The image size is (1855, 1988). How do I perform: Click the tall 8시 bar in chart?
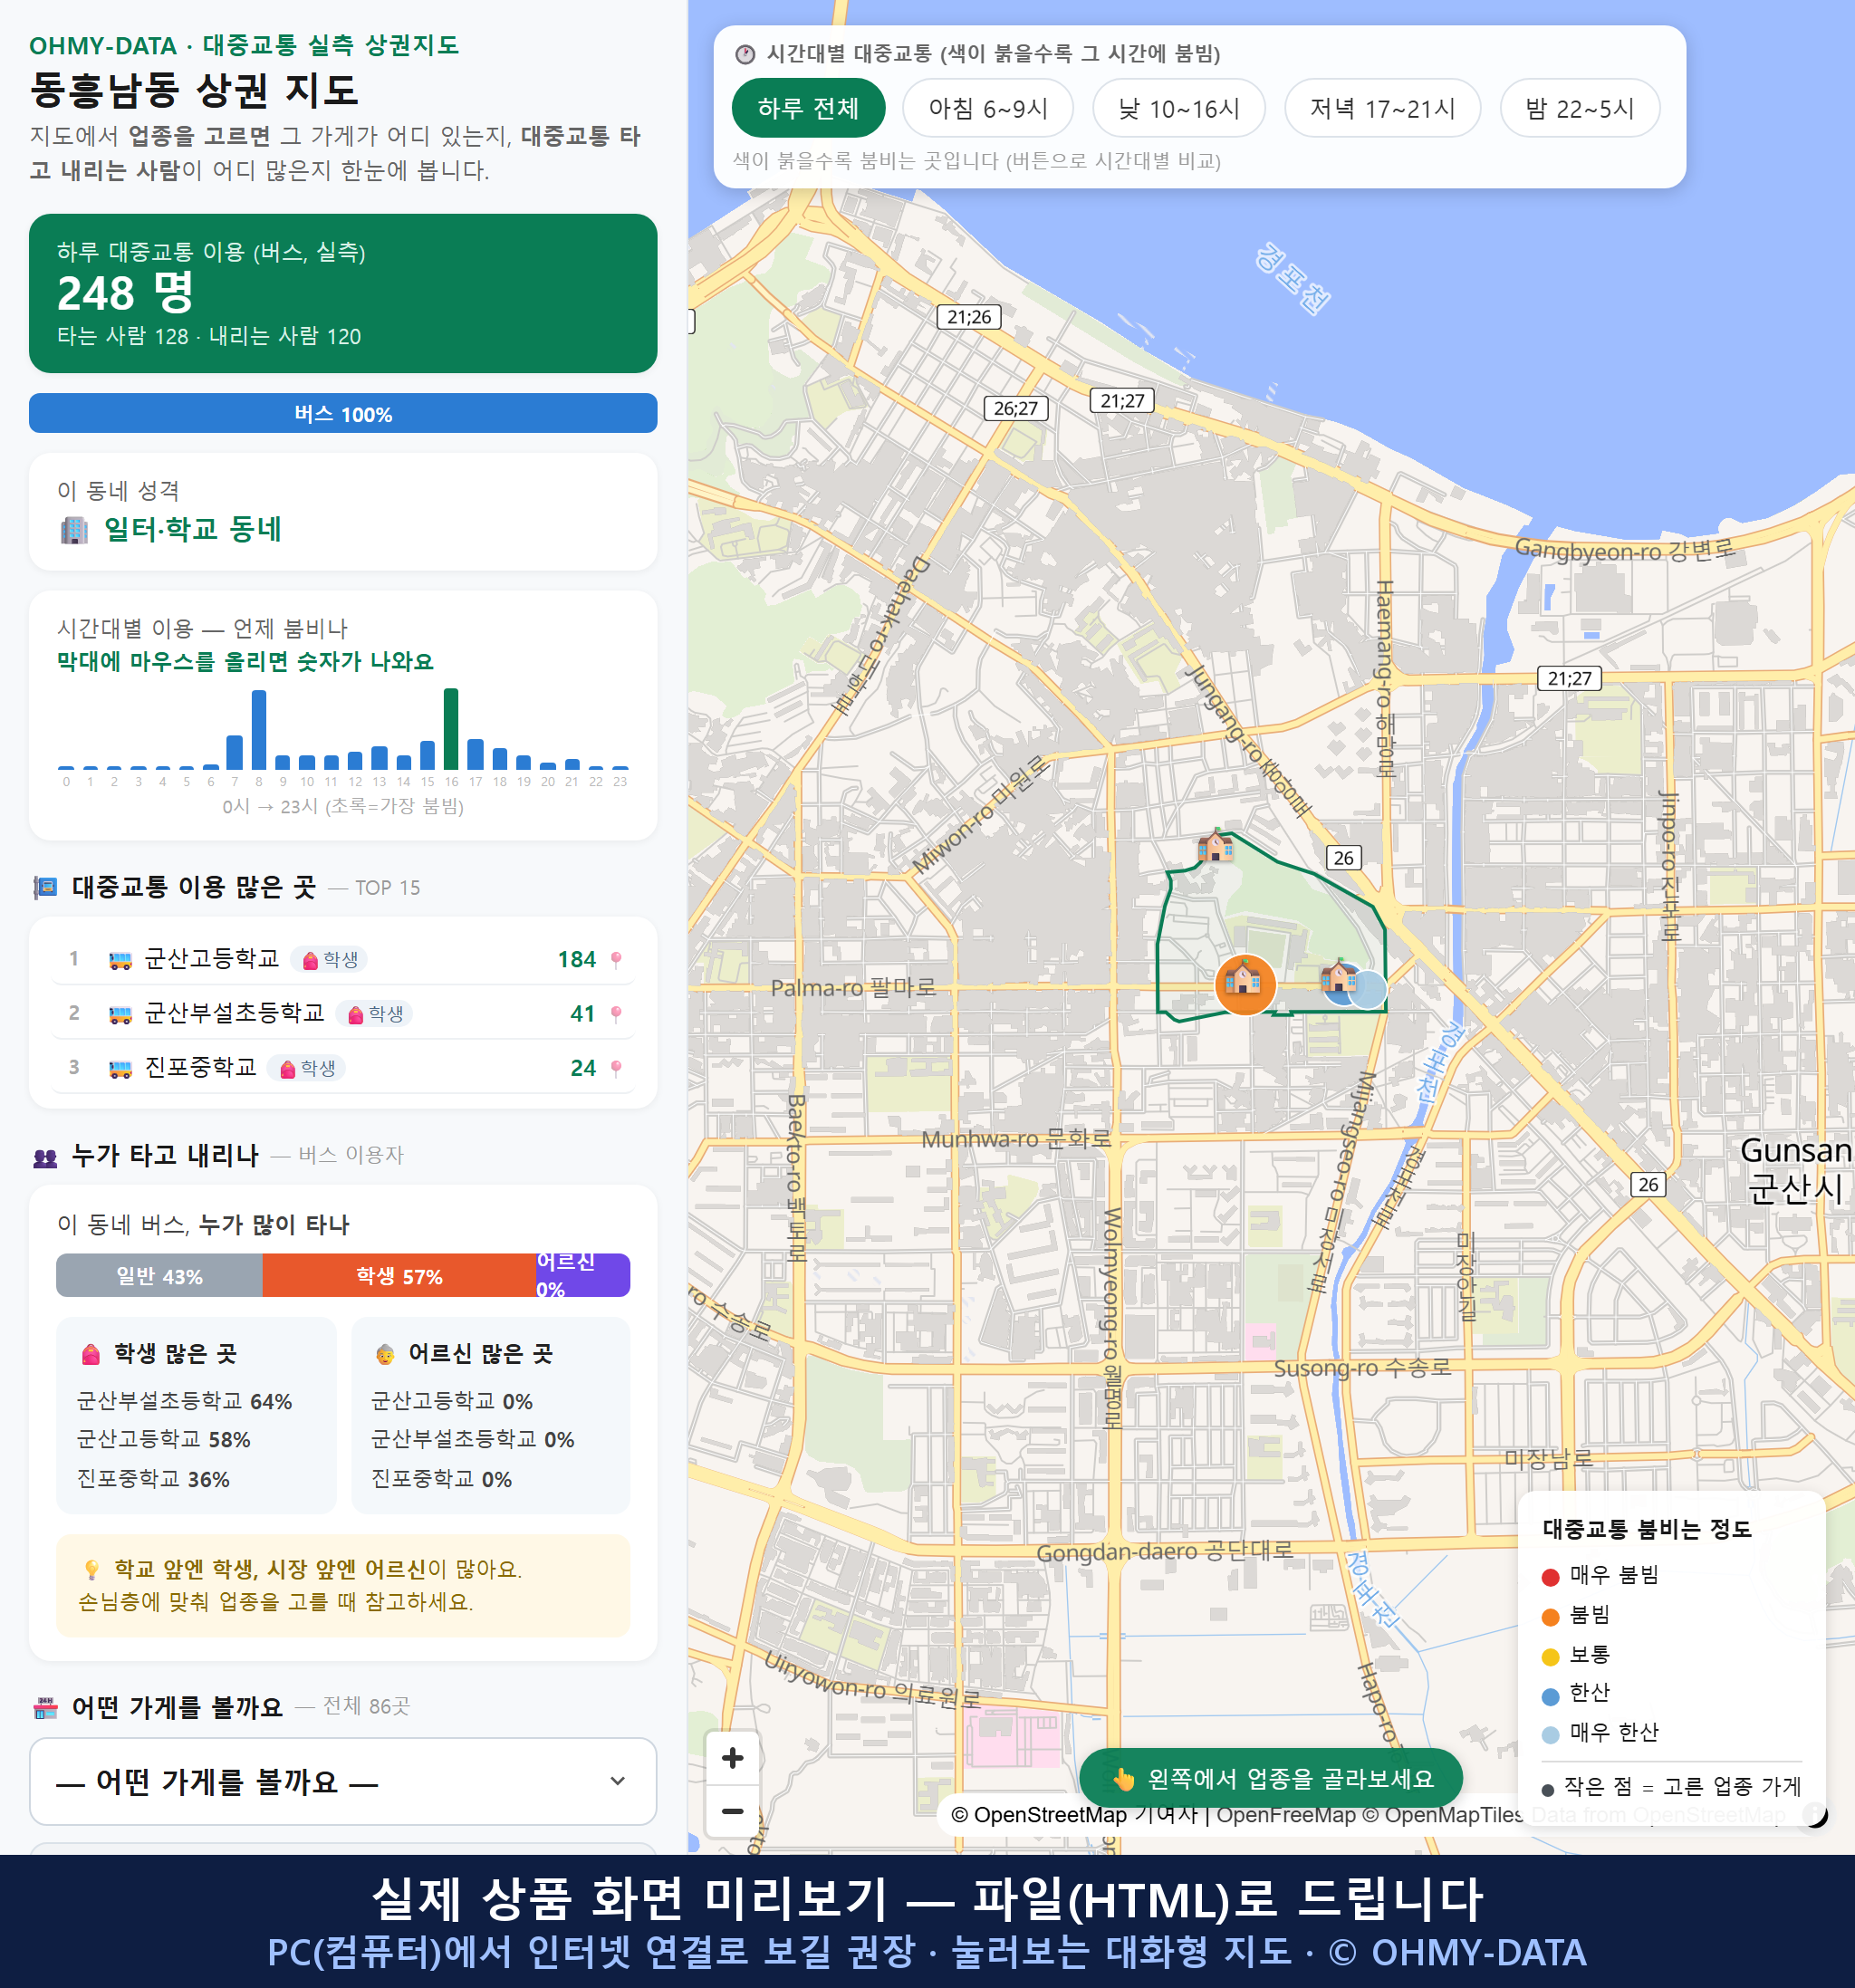click(259, 729)
